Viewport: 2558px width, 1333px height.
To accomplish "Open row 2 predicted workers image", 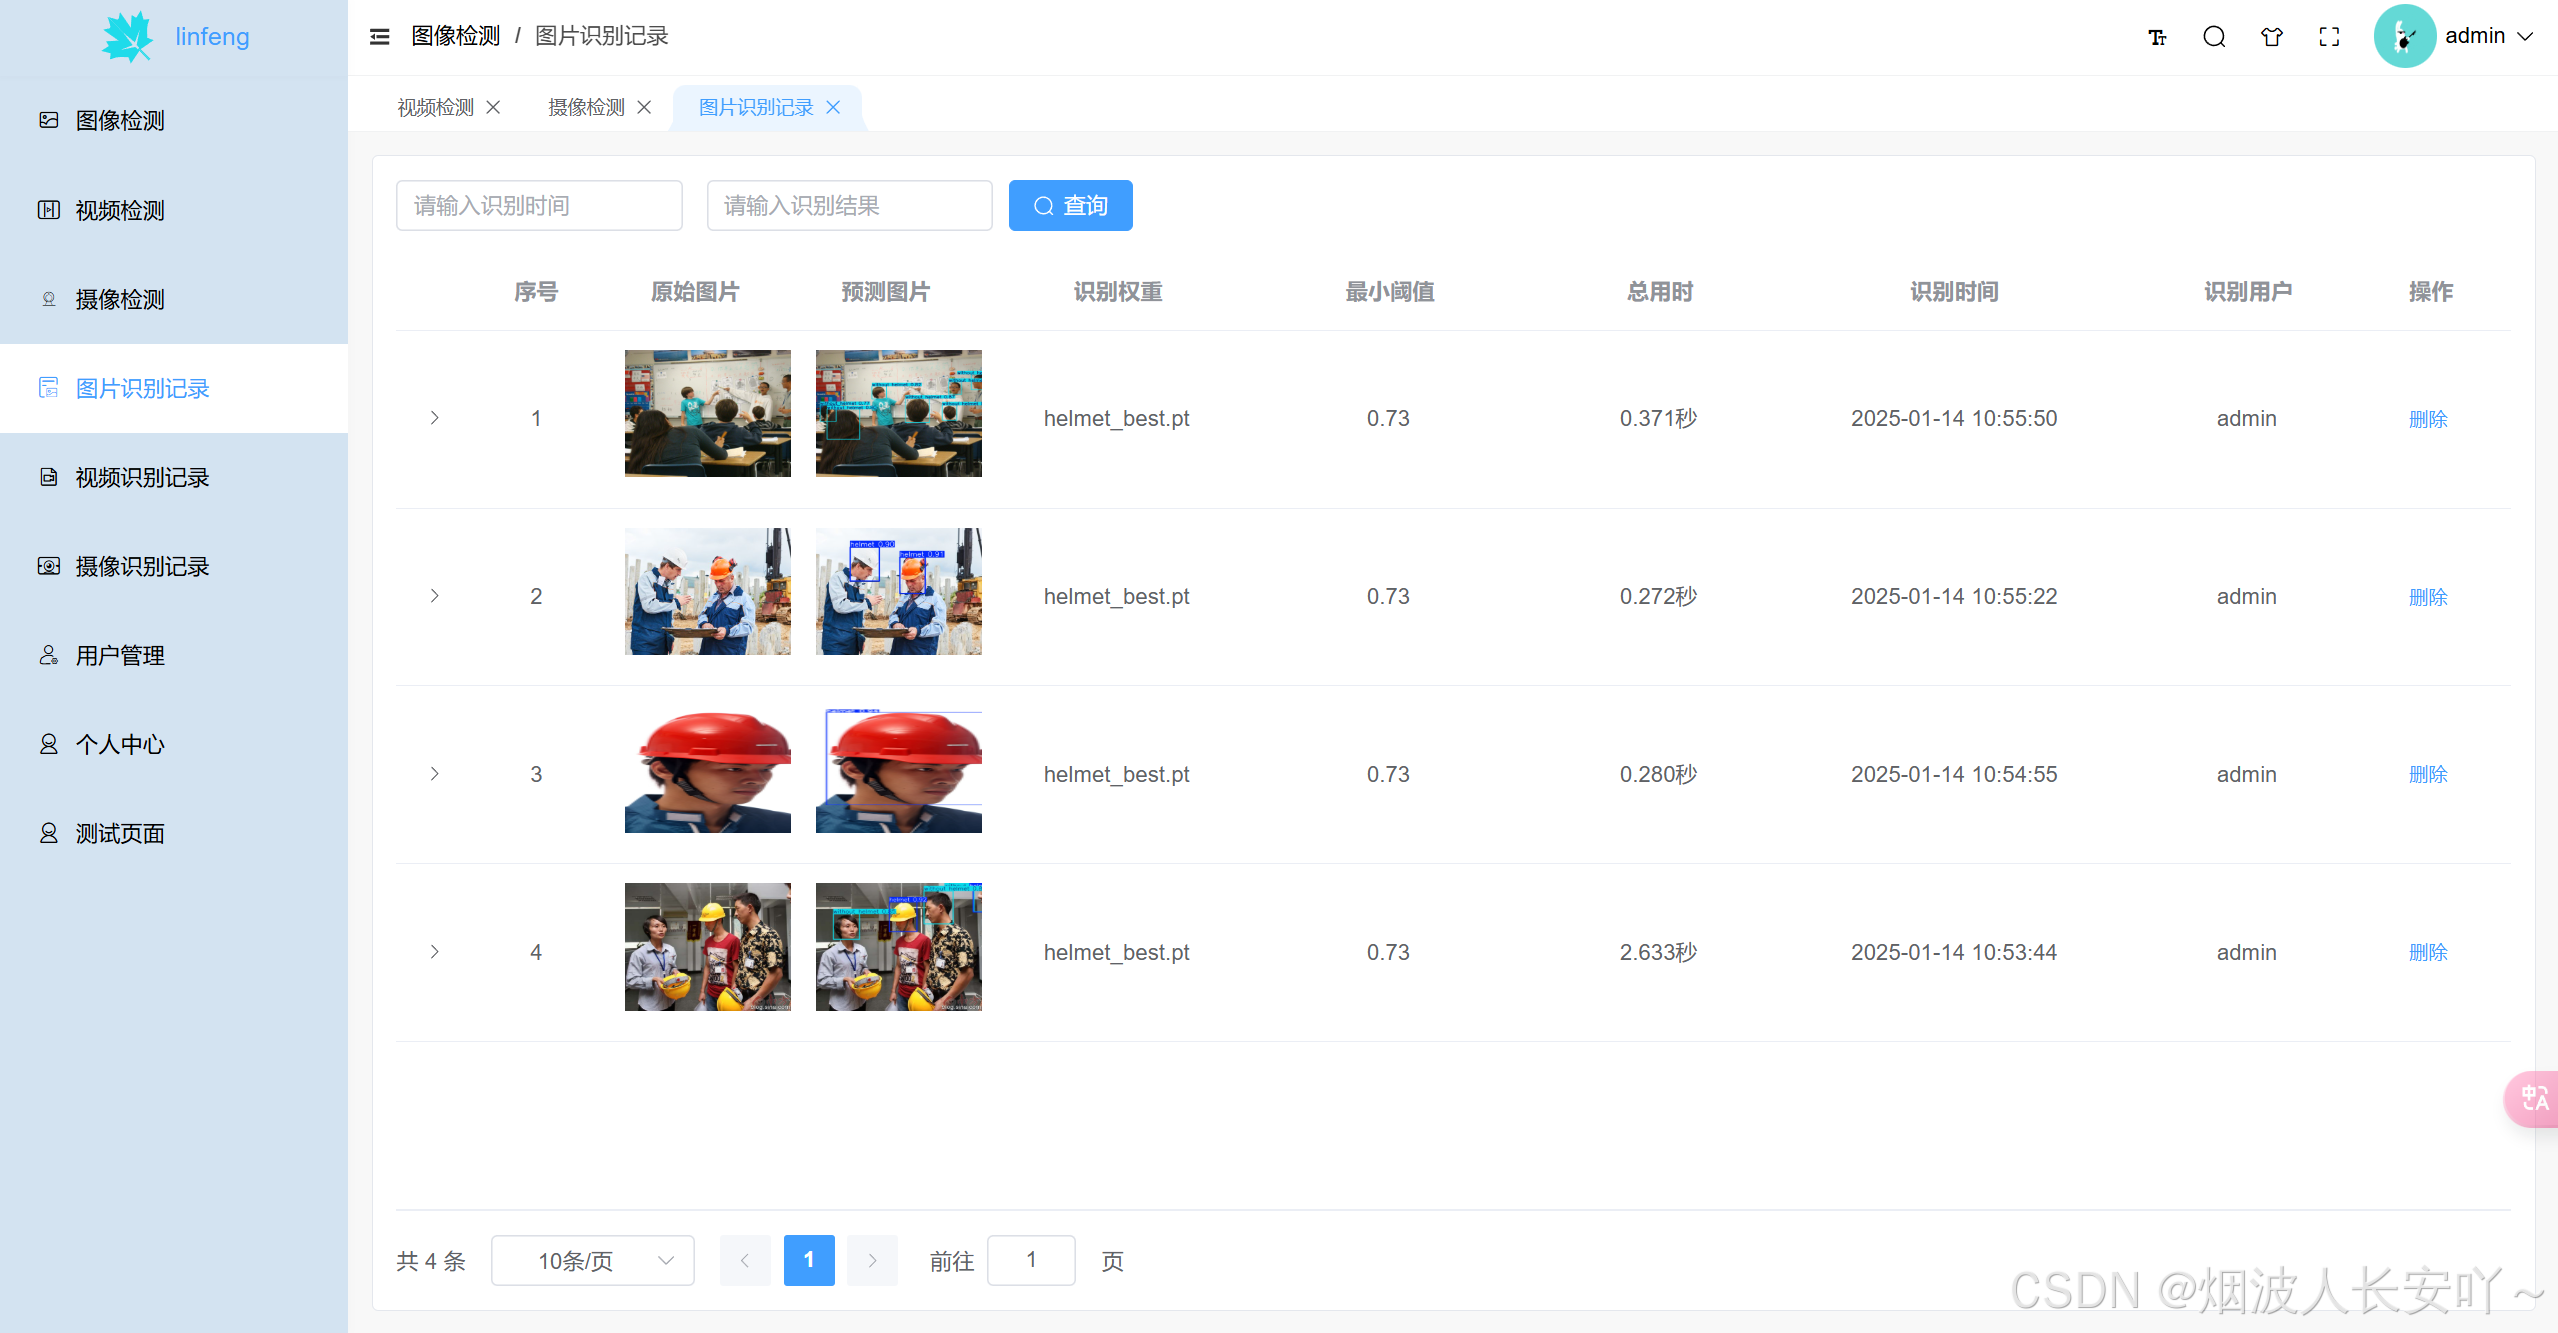I will point(899,591).
